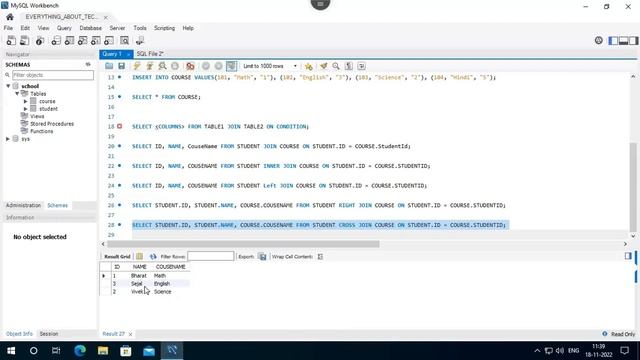Create a new schema icon
The height and width of the screenshot is (360, 640).
56,40
